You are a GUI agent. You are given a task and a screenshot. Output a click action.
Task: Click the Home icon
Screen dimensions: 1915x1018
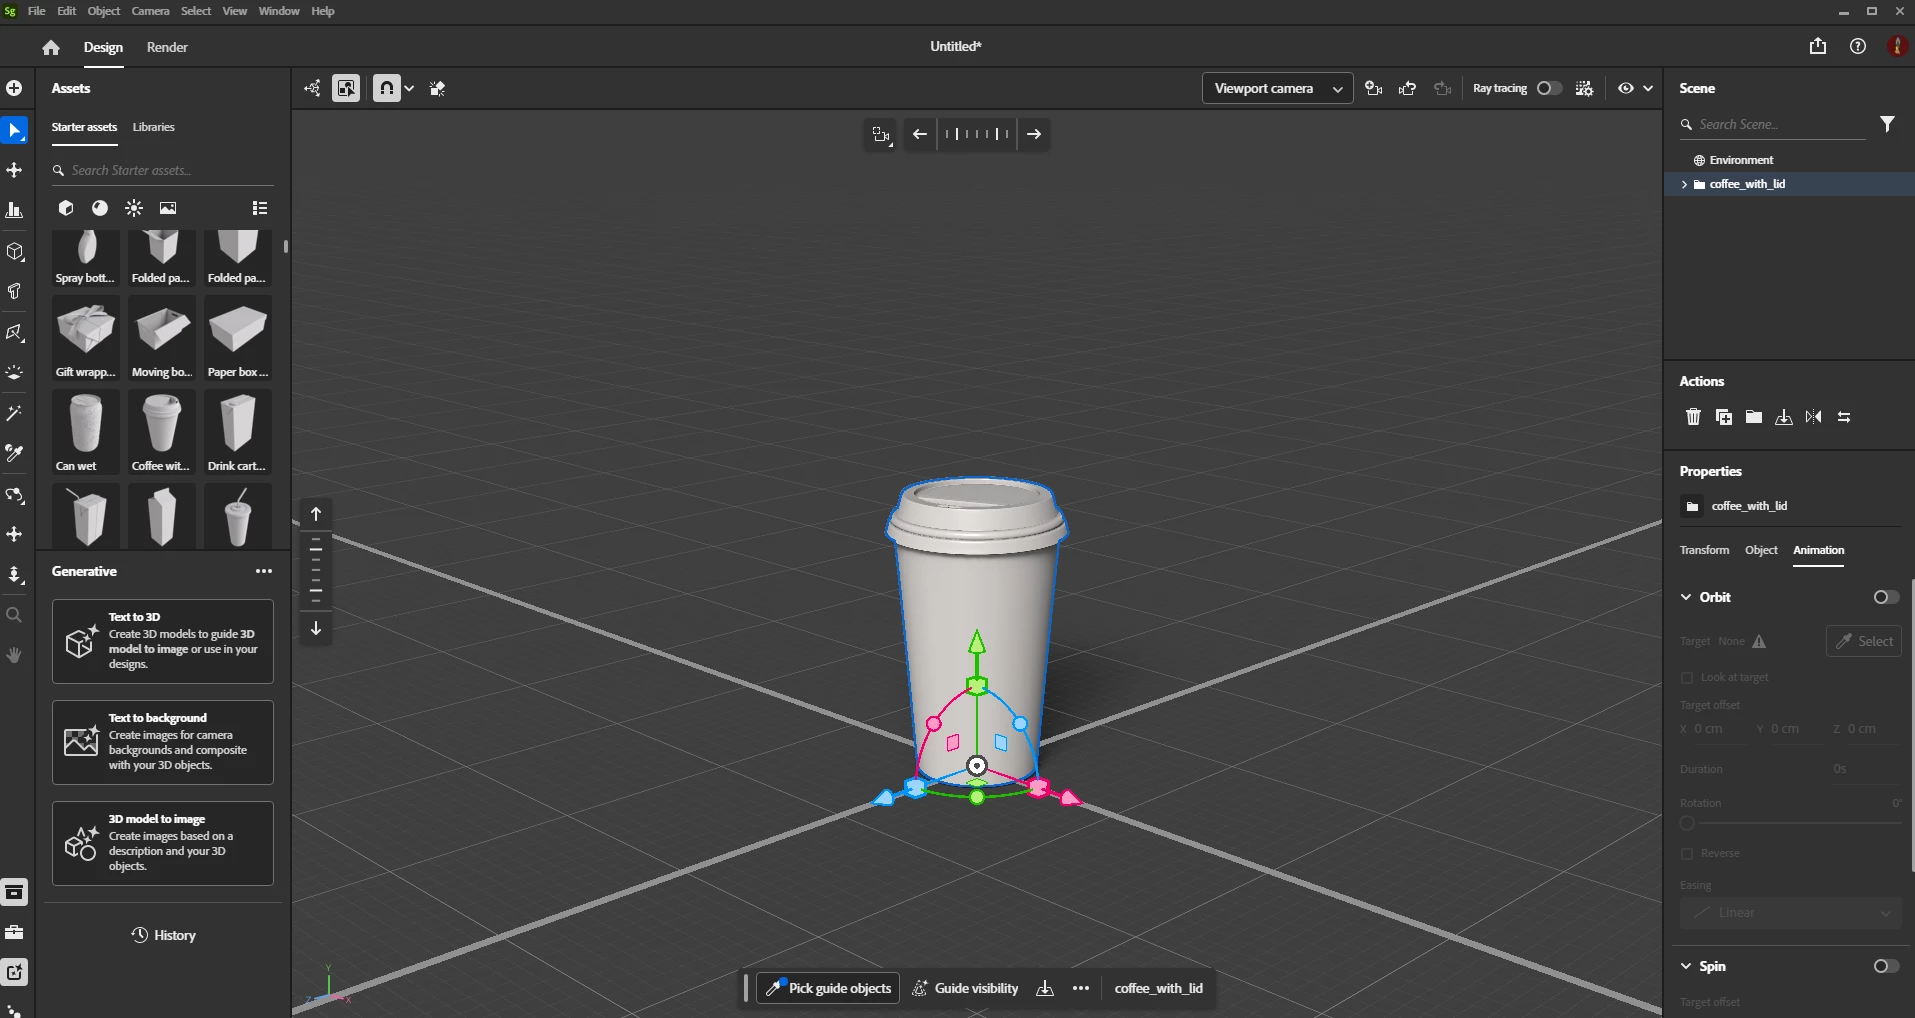click(51, 47)
